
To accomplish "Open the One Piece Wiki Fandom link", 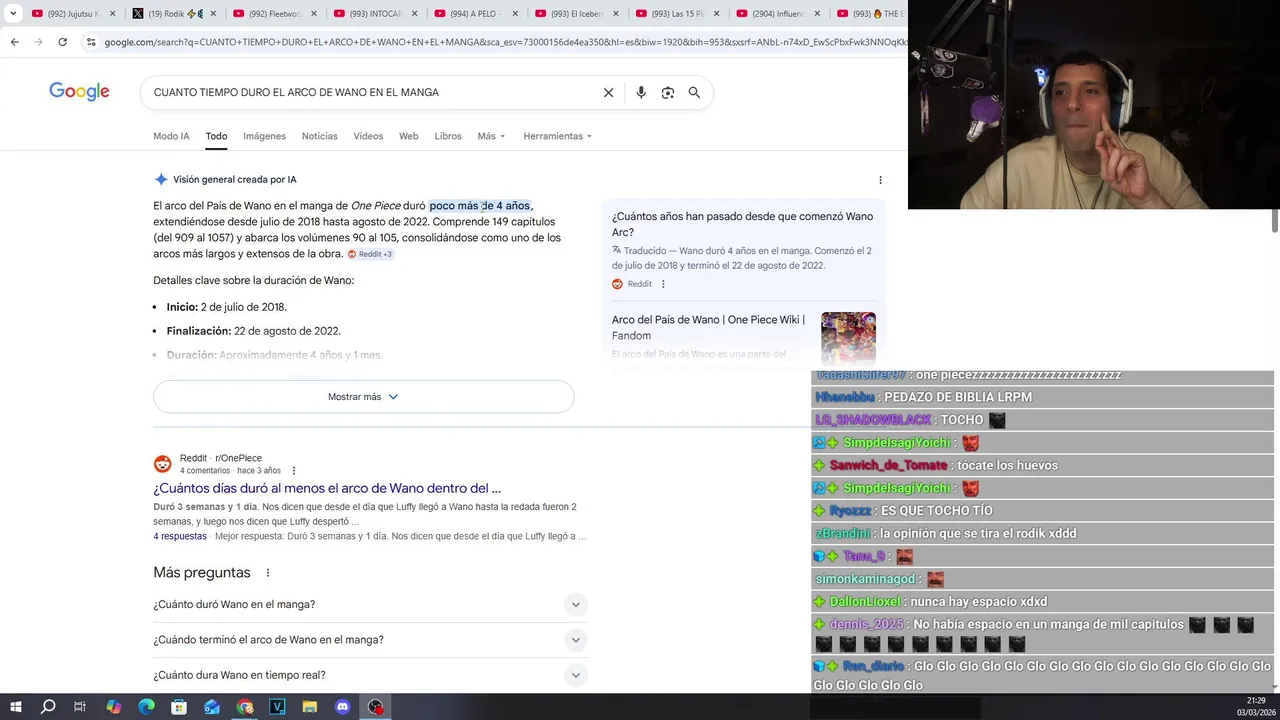I will coord(708,327).
